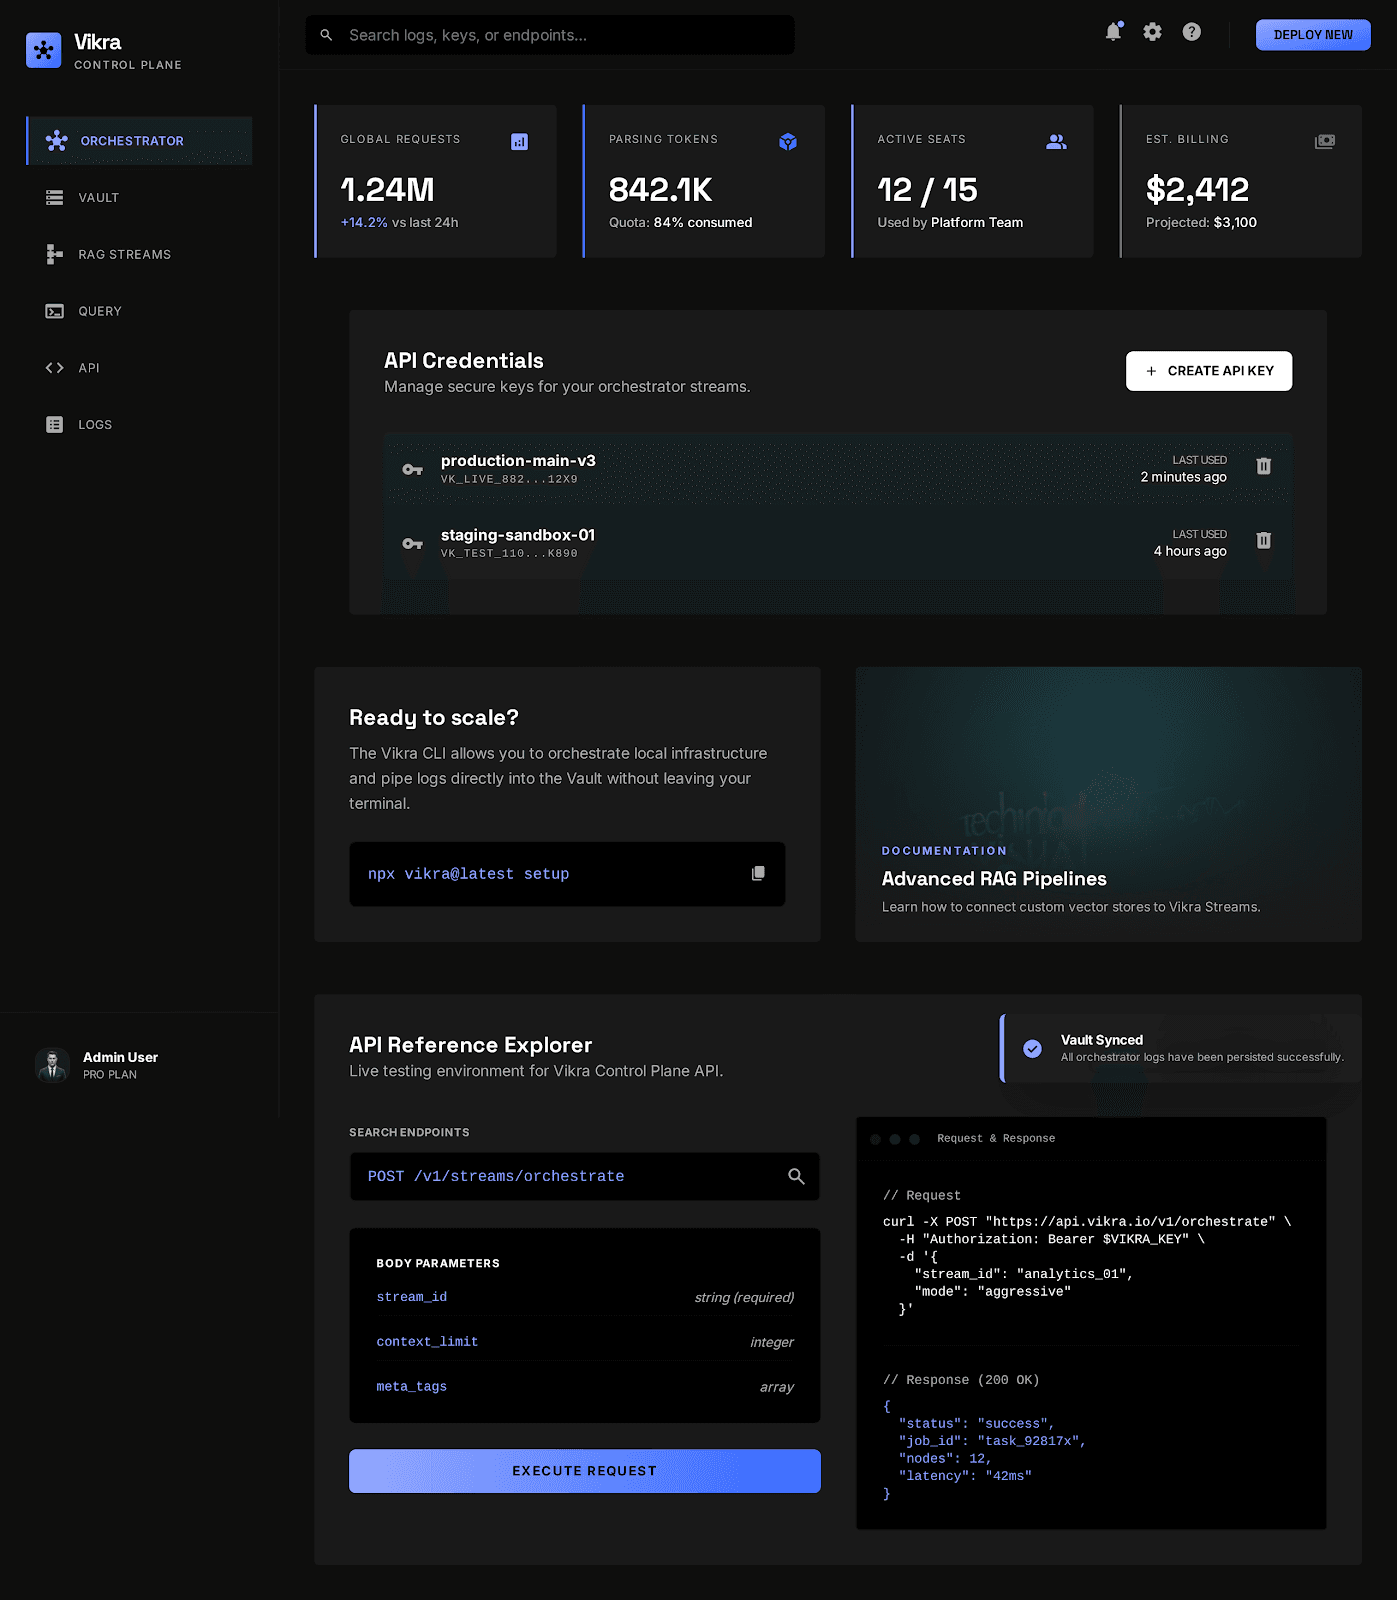This screenshot has width=1397, height=1600.
Task: Click the 'Quota: 84% consumed' text
Action: (x=681, y=223)
